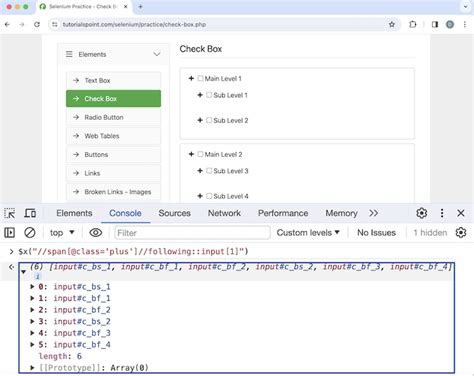Switch to DevTools Console tab
Screen dimensions: 474x376
point(125,213)
